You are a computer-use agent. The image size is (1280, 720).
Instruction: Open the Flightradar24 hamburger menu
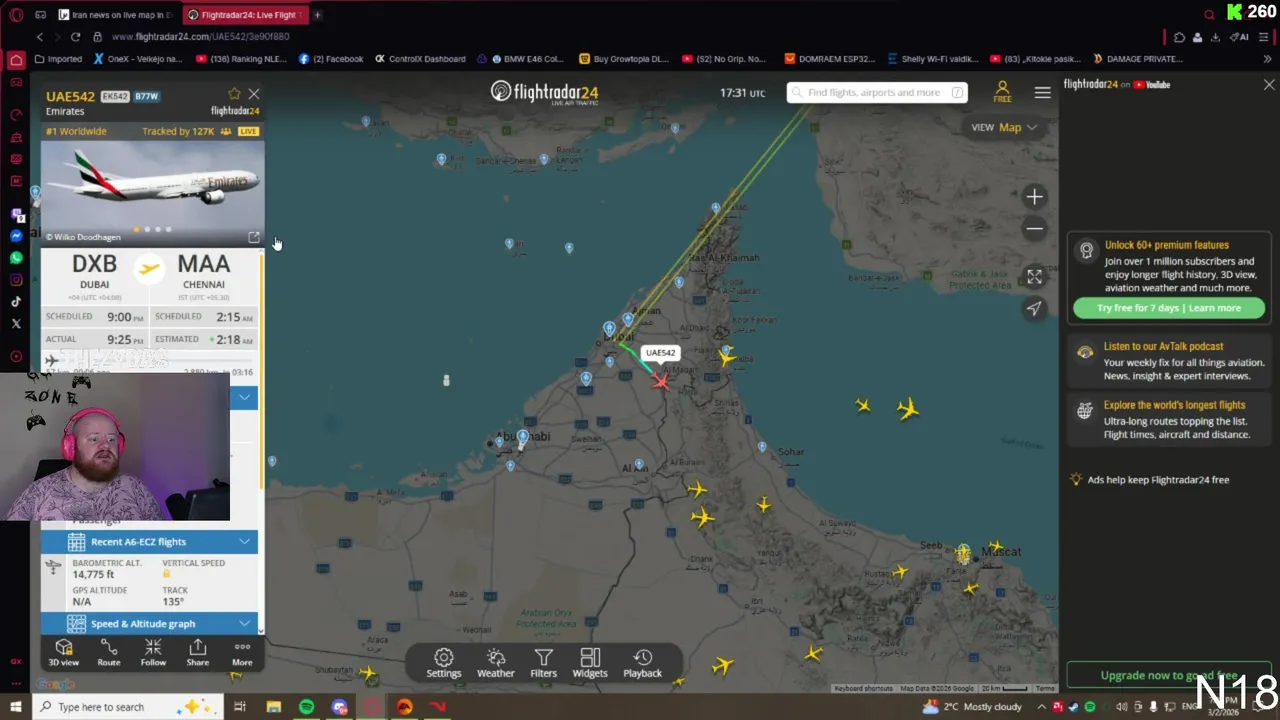[x=1042, y=92]
